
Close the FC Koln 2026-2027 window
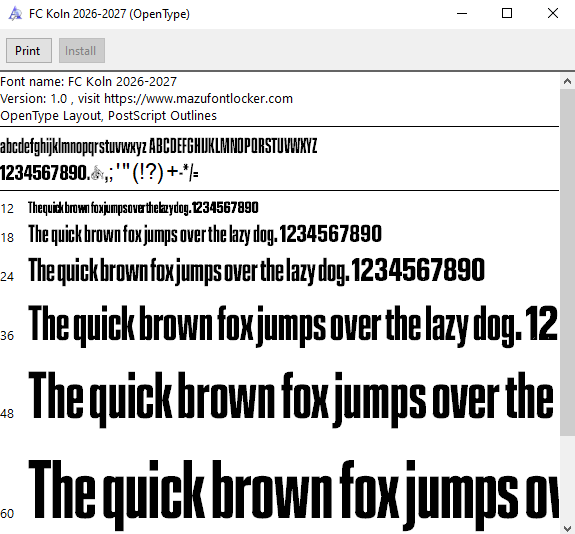(x=553, y=14)
